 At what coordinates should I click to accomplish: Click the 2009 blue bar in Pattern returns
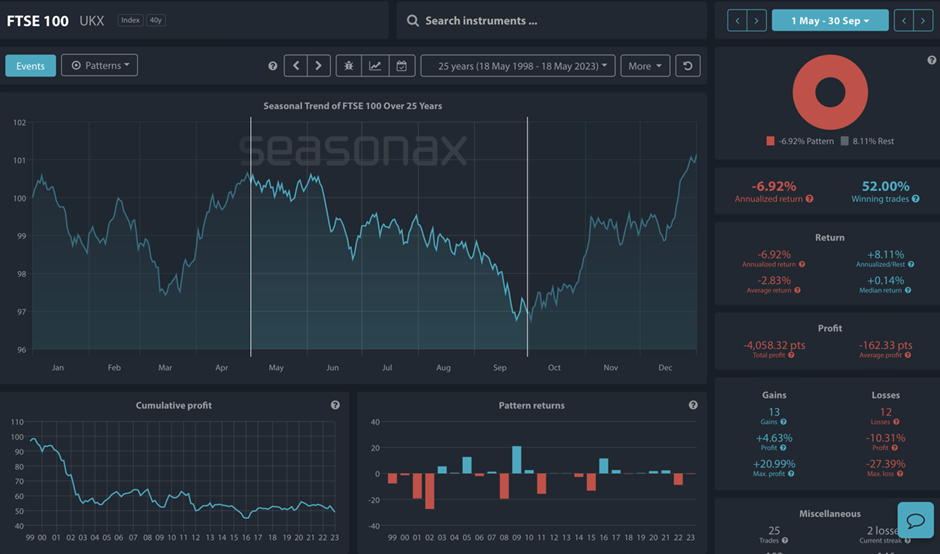click(517, 460)
